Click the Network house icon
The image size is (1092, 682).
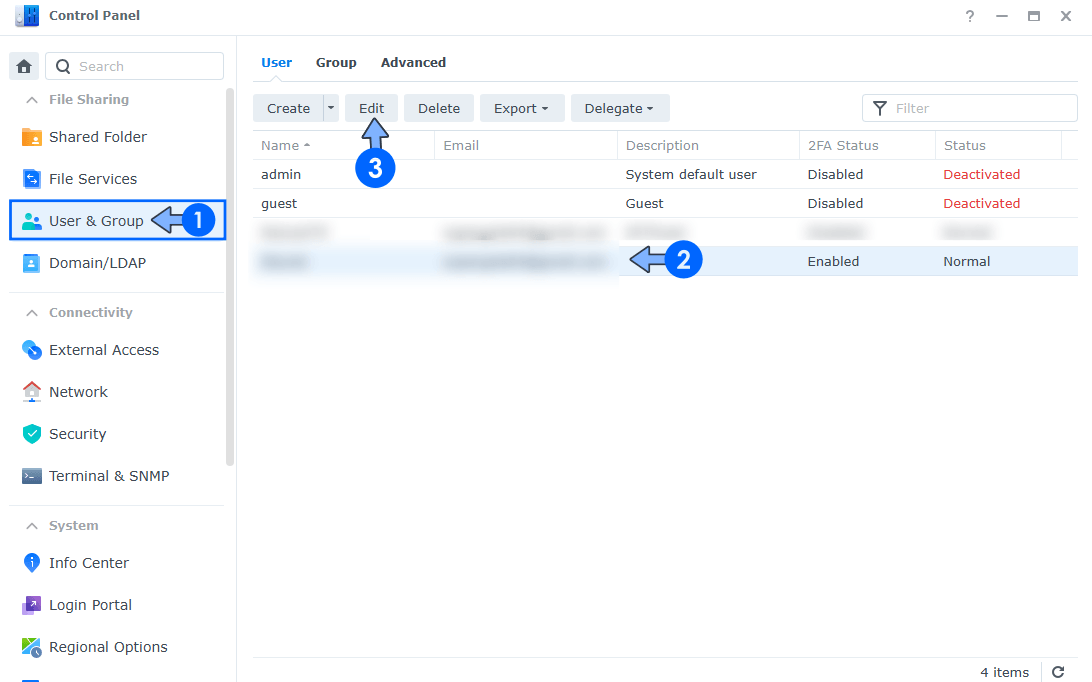31,392
